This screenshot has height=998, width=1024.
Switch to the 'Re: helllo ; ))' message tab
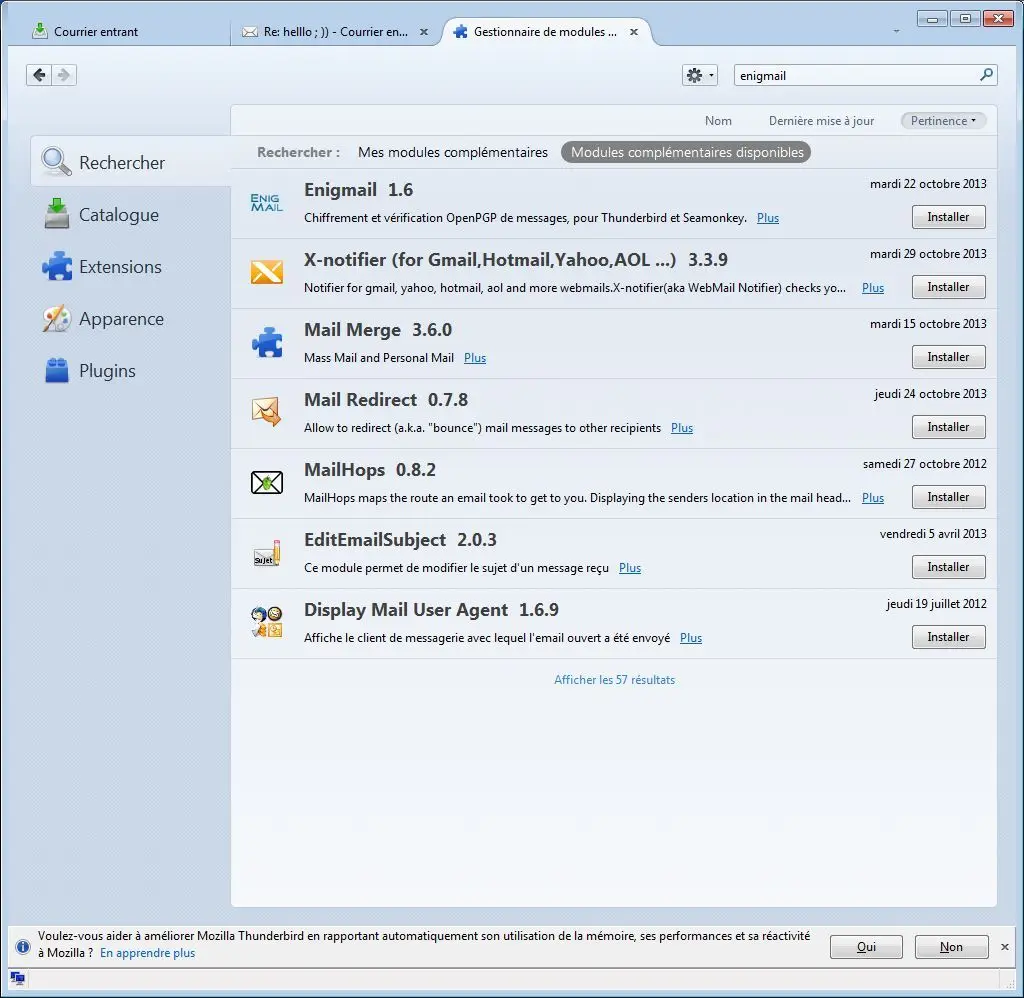point(336,31)
